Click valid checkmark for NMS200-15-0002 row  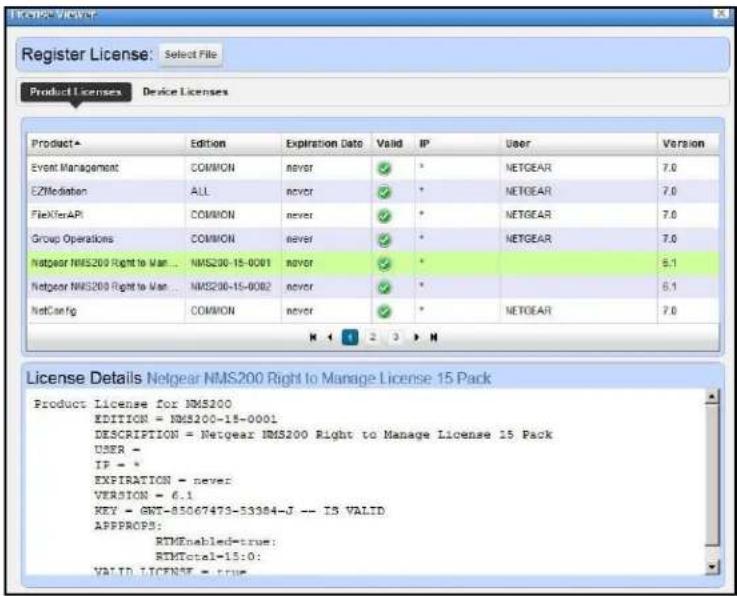(x=384, y=287)
